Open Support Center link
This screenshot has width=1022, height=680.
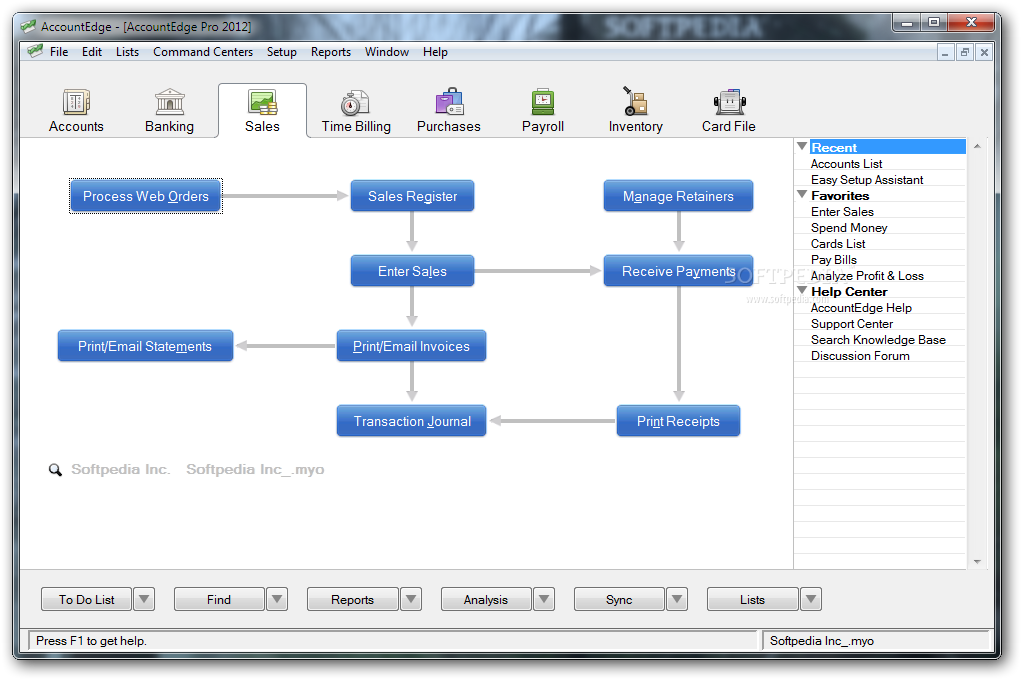pyautogui.click(x=851, y=324)
